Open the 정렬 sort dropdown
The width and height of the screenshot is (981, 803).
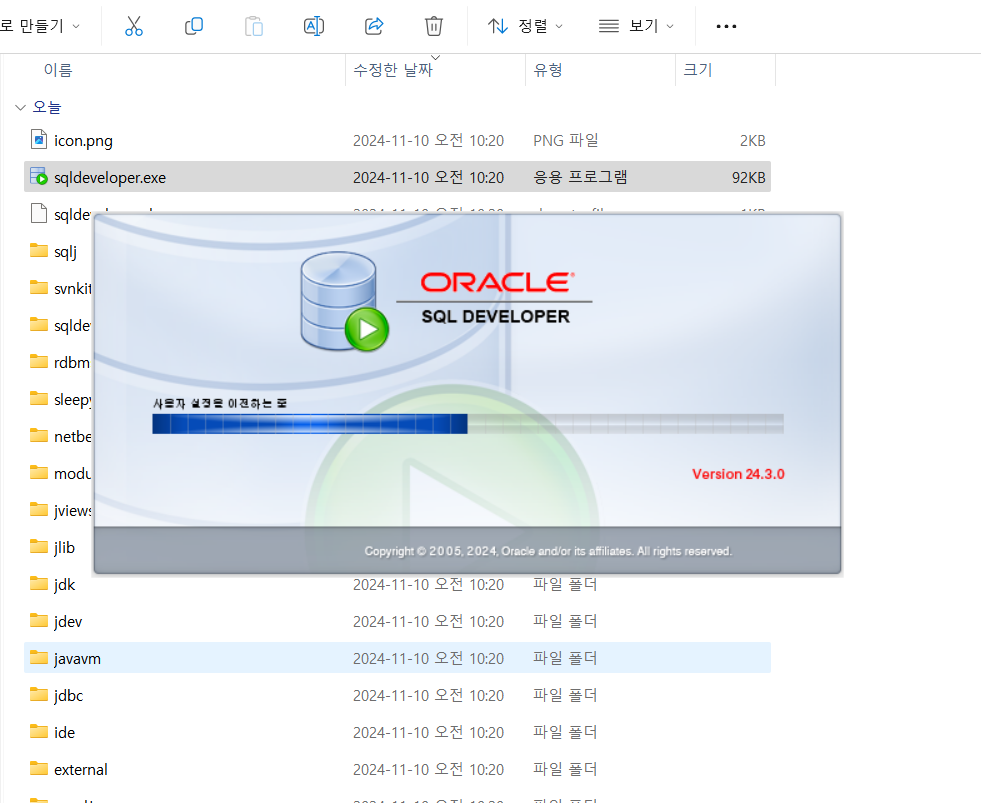tap(526, 26)
